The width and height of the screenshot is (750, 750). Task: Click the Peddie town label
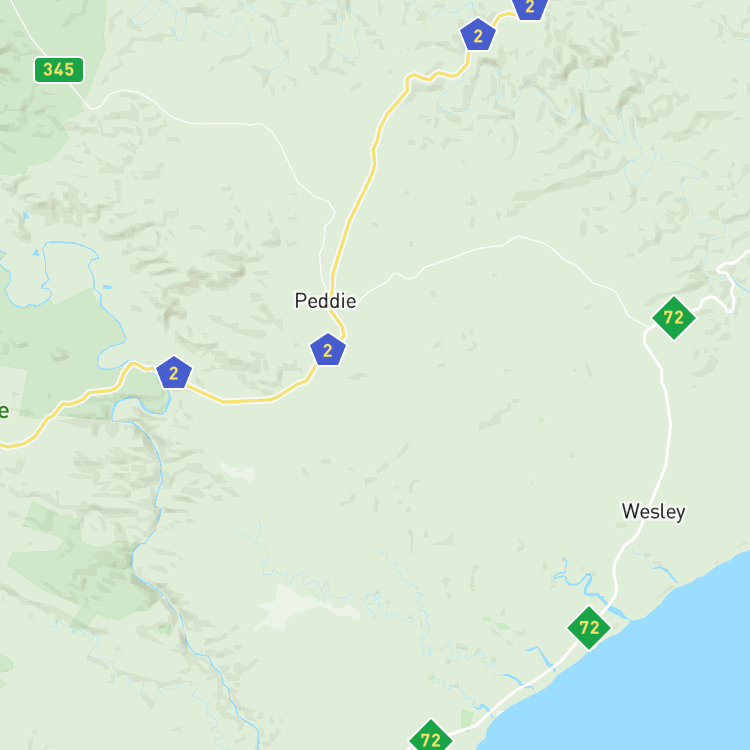pos(325,301)
